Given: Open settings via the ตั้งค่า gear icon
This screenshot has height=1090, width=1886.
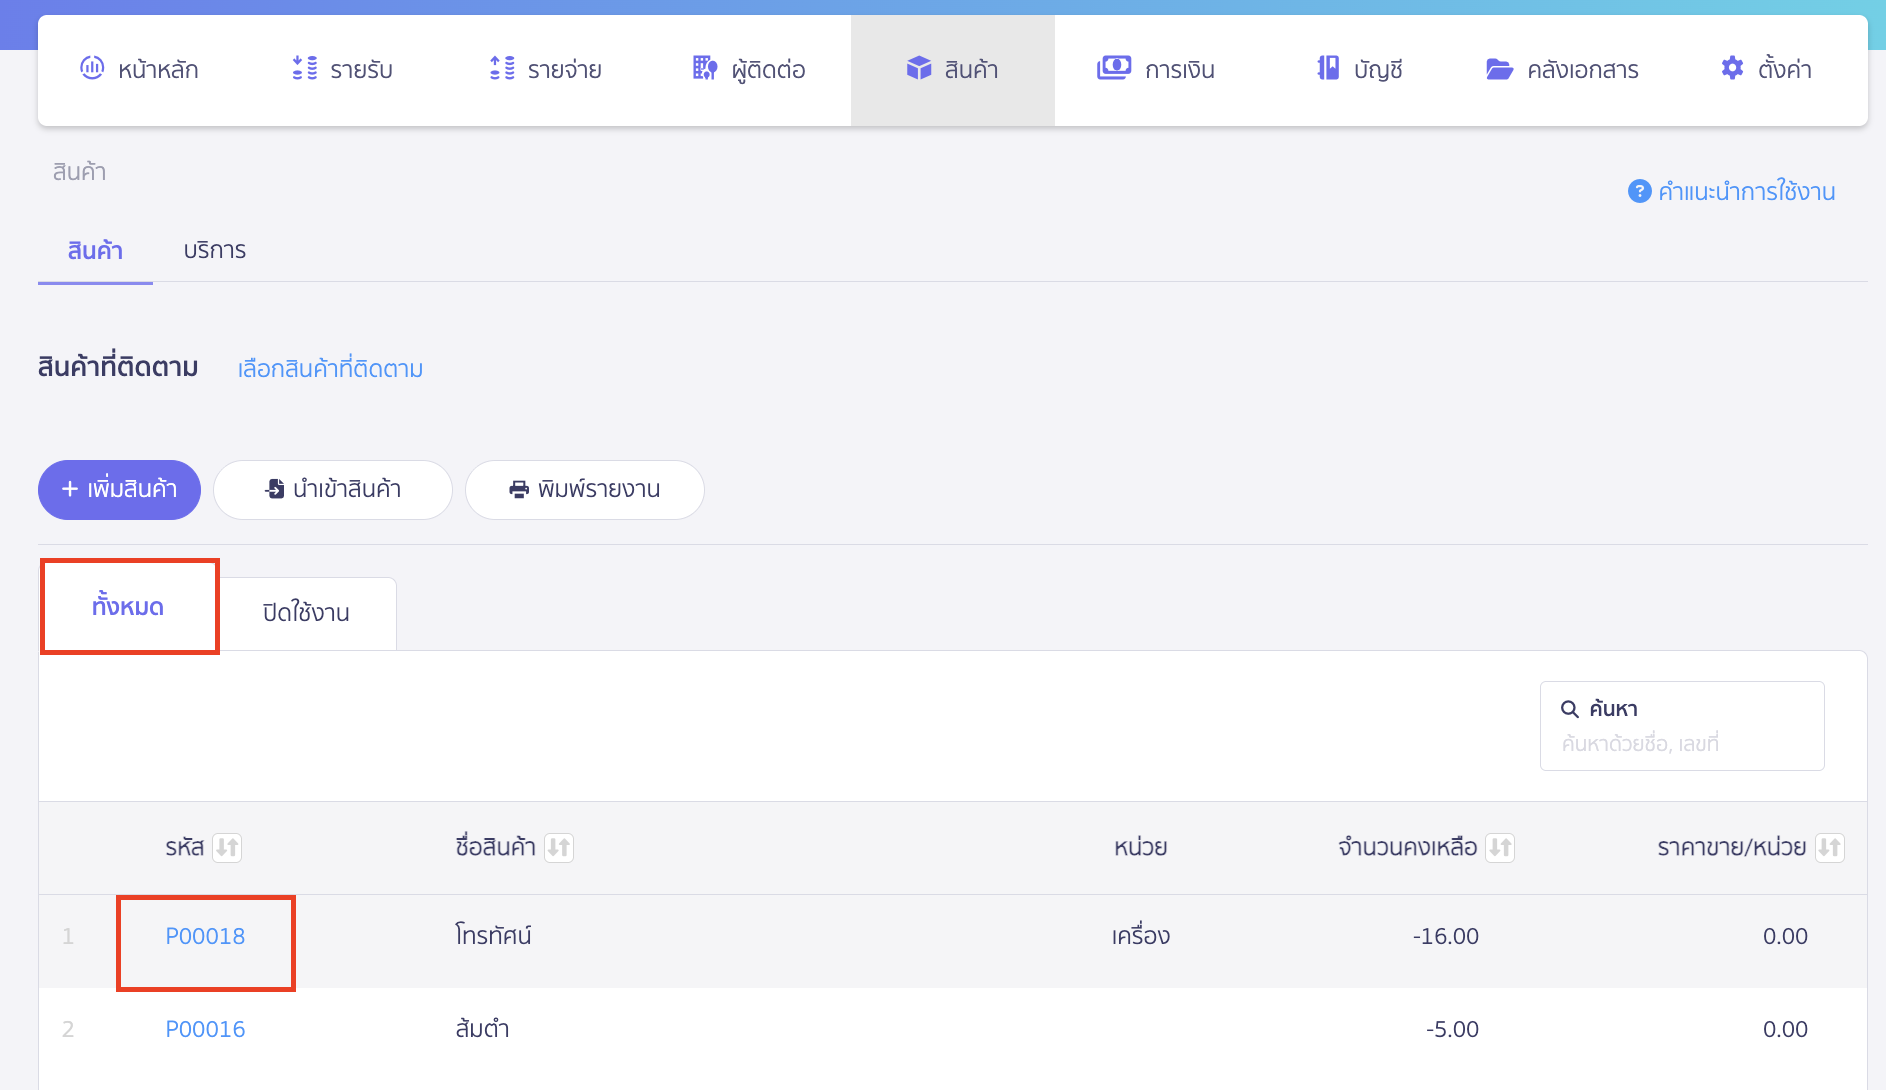Looking at the screenshot, I should (1732, 68).
